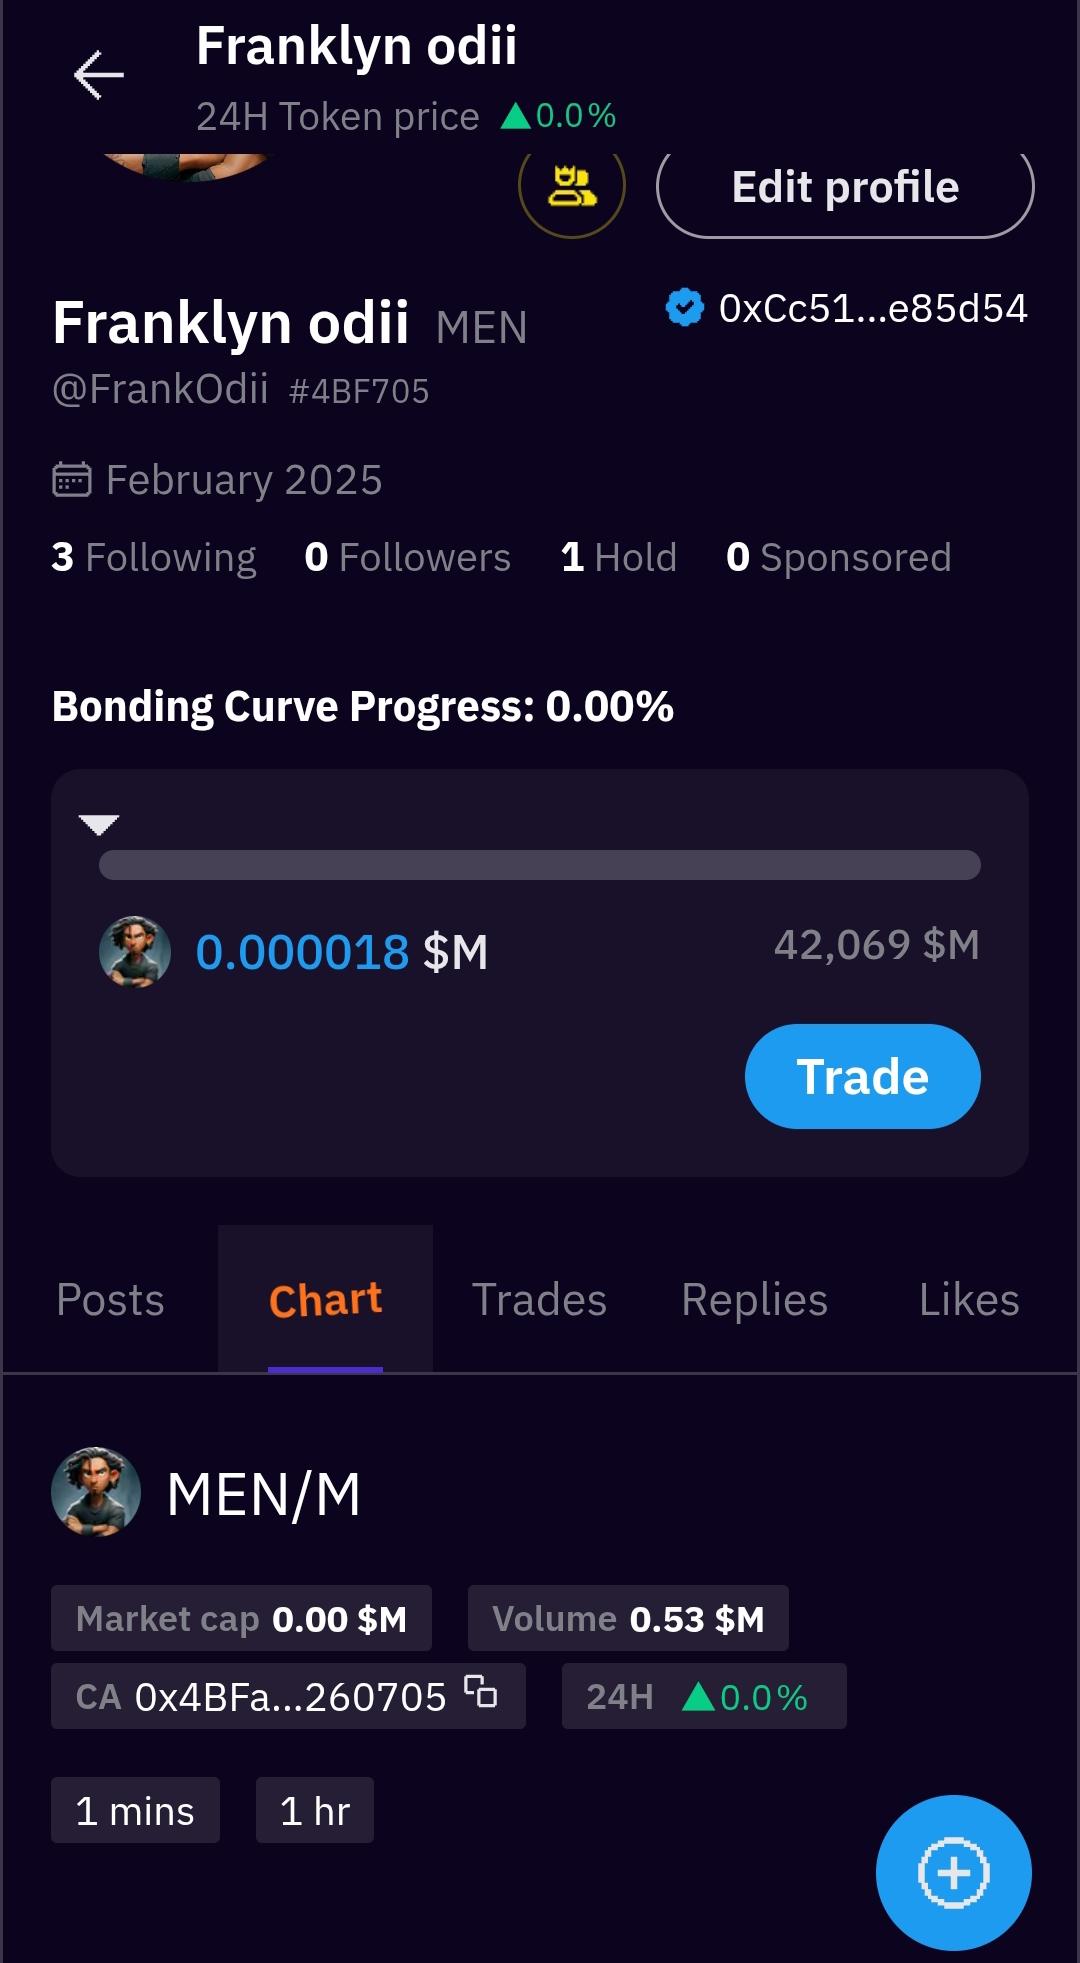This screenshot has height=1963, width=1080.
Task: Open the yellow crown leaderboard icon
Action: tap(572, 187)
